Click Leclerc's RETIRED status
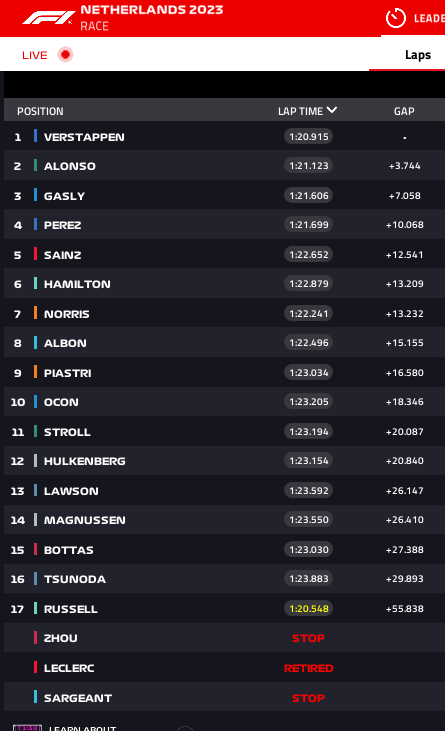Screen dimensions: 445x731 [x=308, y=668]
